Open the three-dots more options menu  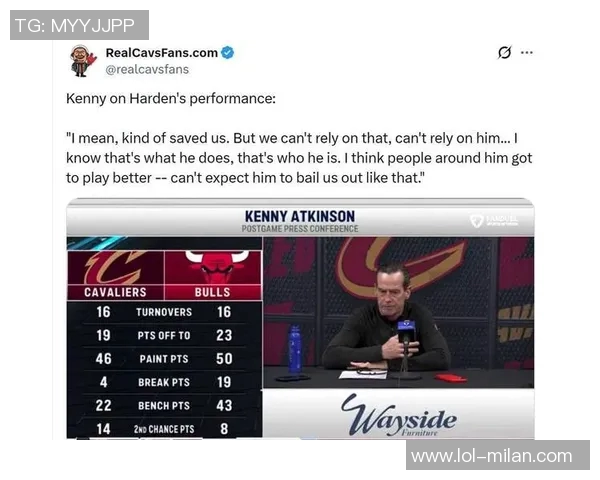click(527, 53)
